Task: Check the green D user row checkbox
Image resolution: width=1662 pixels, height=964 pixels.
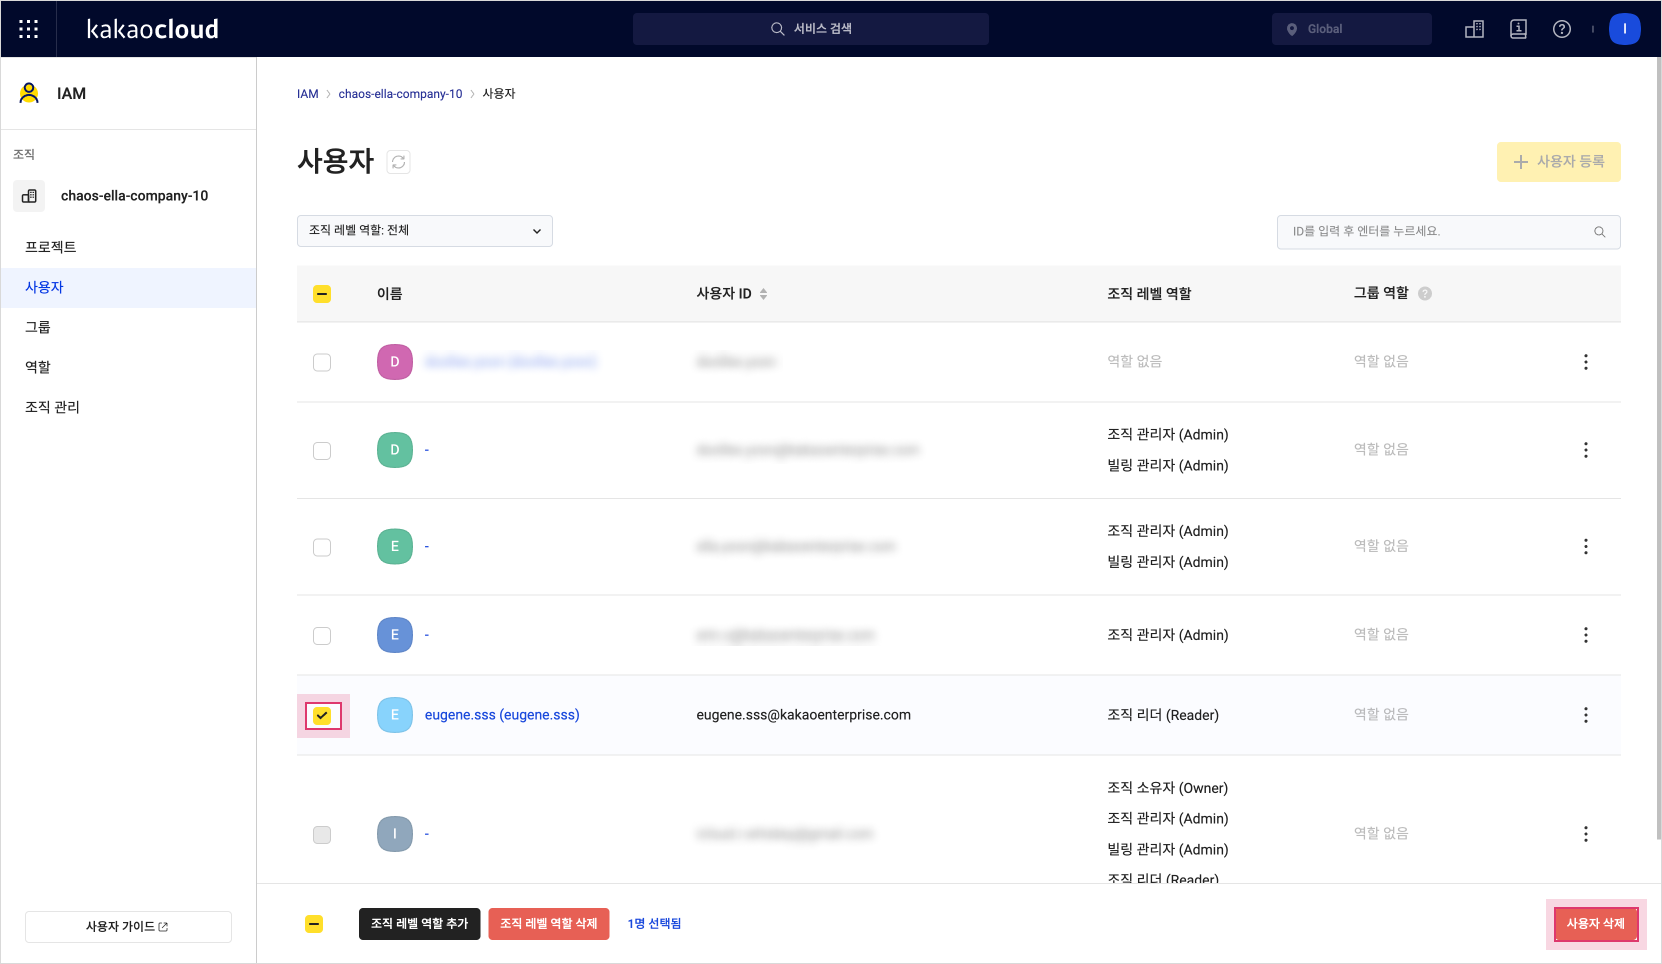Action: tap(322, 451)
